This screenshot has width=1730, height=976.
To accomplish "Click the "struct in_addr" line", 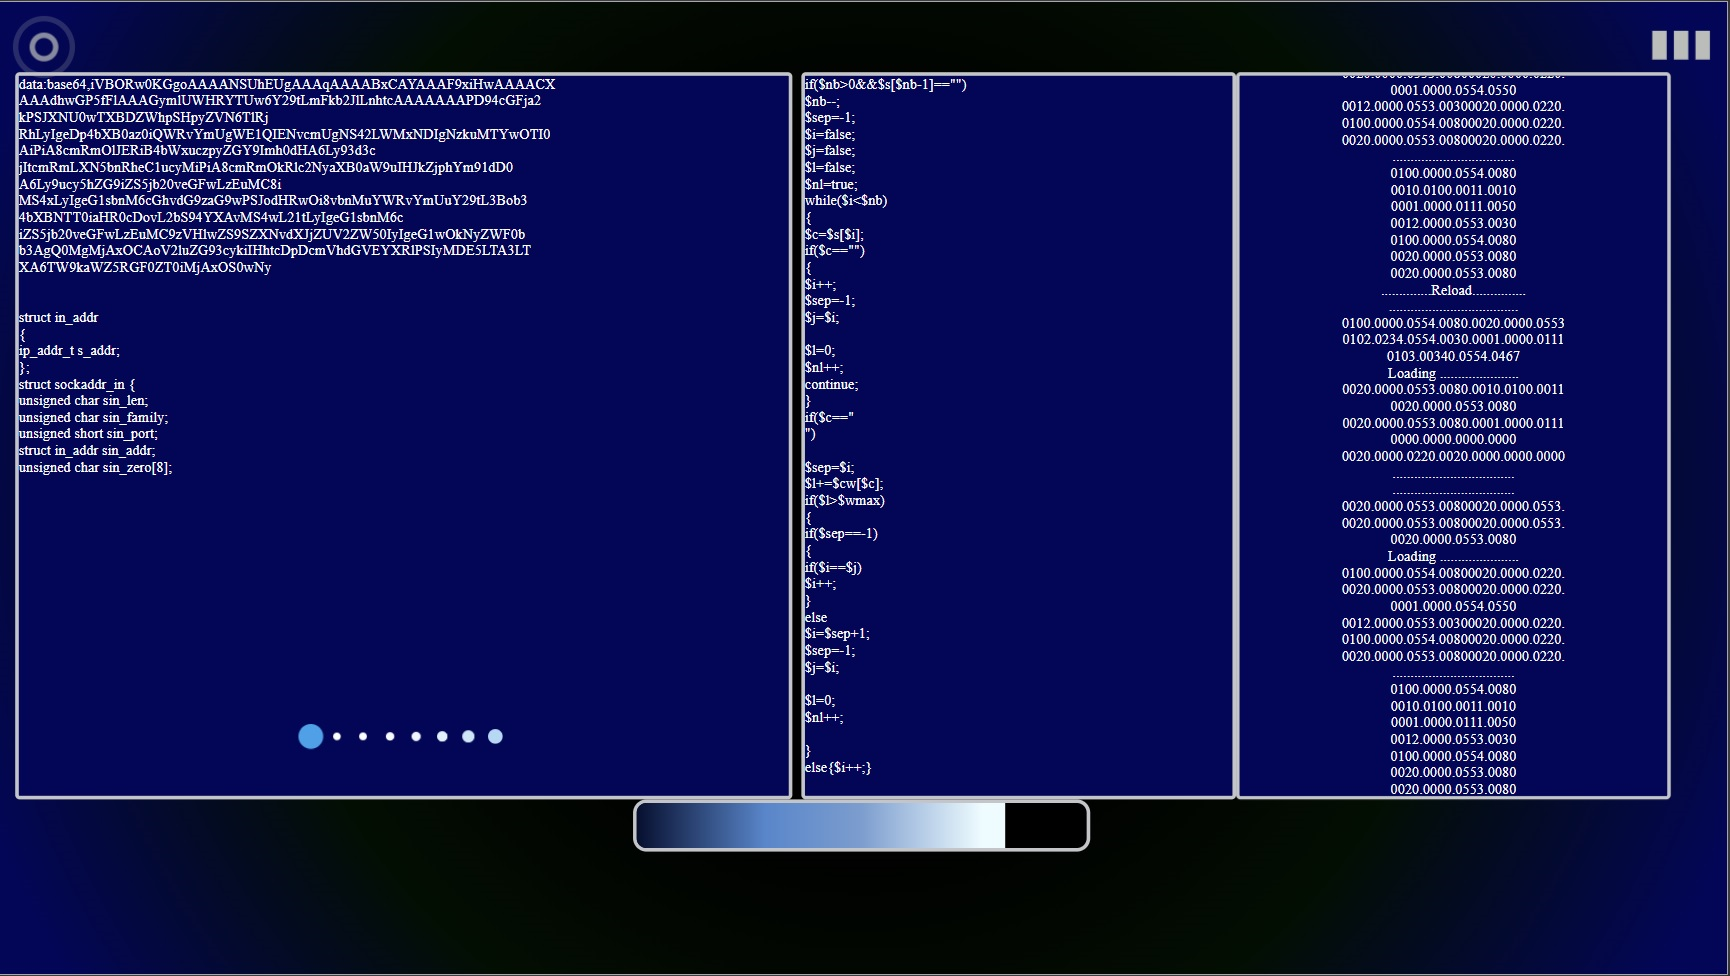I will 58,318.
